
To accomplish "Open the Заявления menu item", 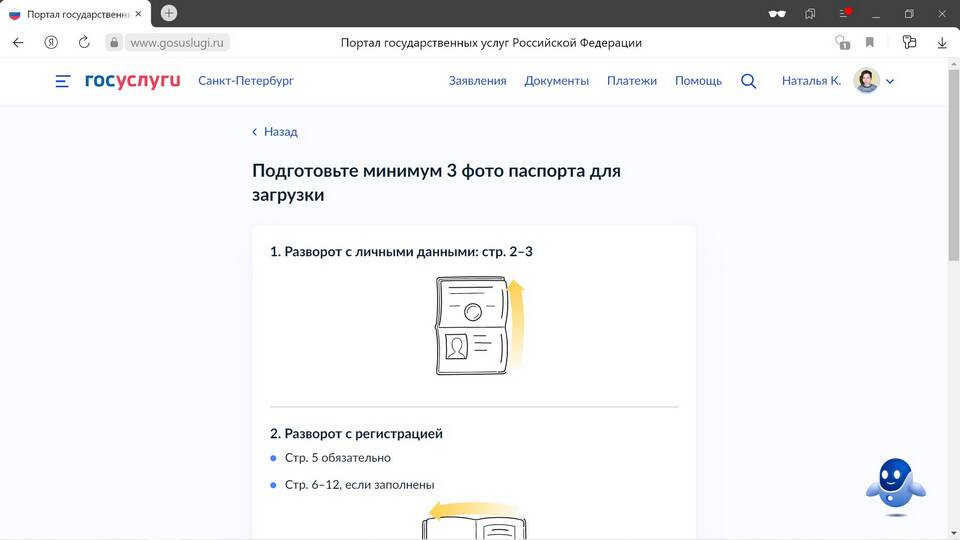I will 477,81.
